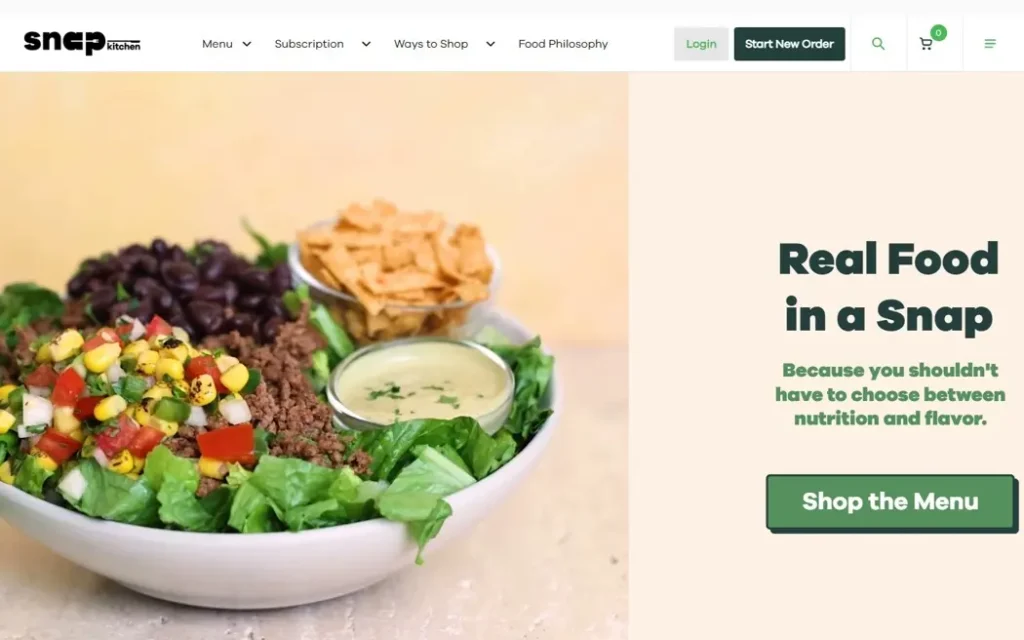Expand the Subscription dropdown chevron
Image resolution: width=1024 pixels, height=640 pixels.
(366, 44)
